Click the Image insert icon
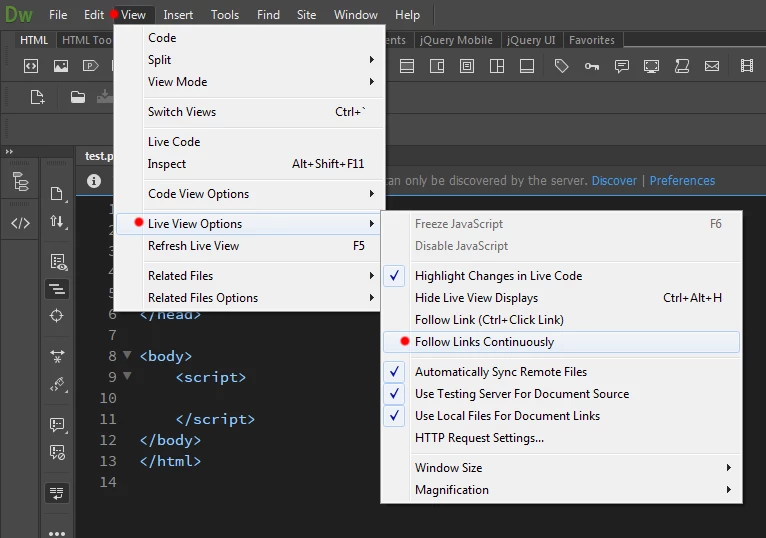 coord(61,66)
